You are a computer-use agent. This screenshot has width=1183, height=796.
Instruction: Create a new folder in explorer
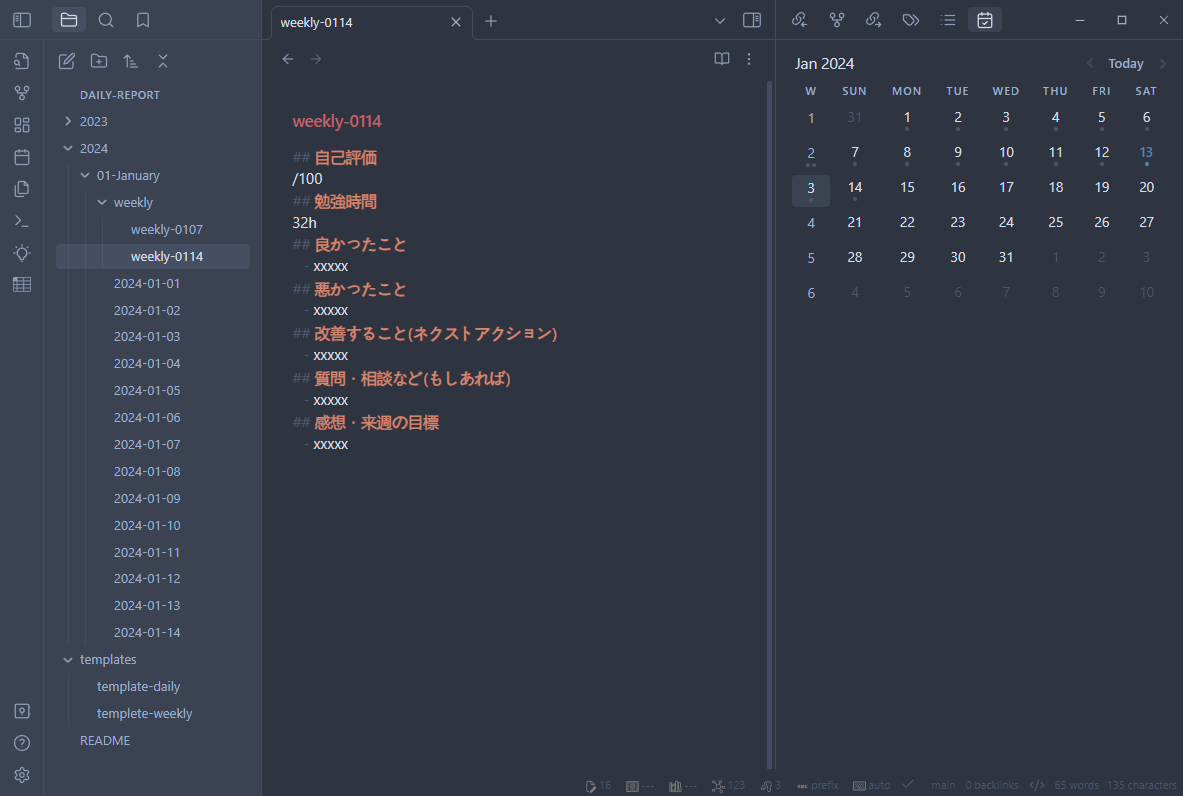tap(99, 61)
